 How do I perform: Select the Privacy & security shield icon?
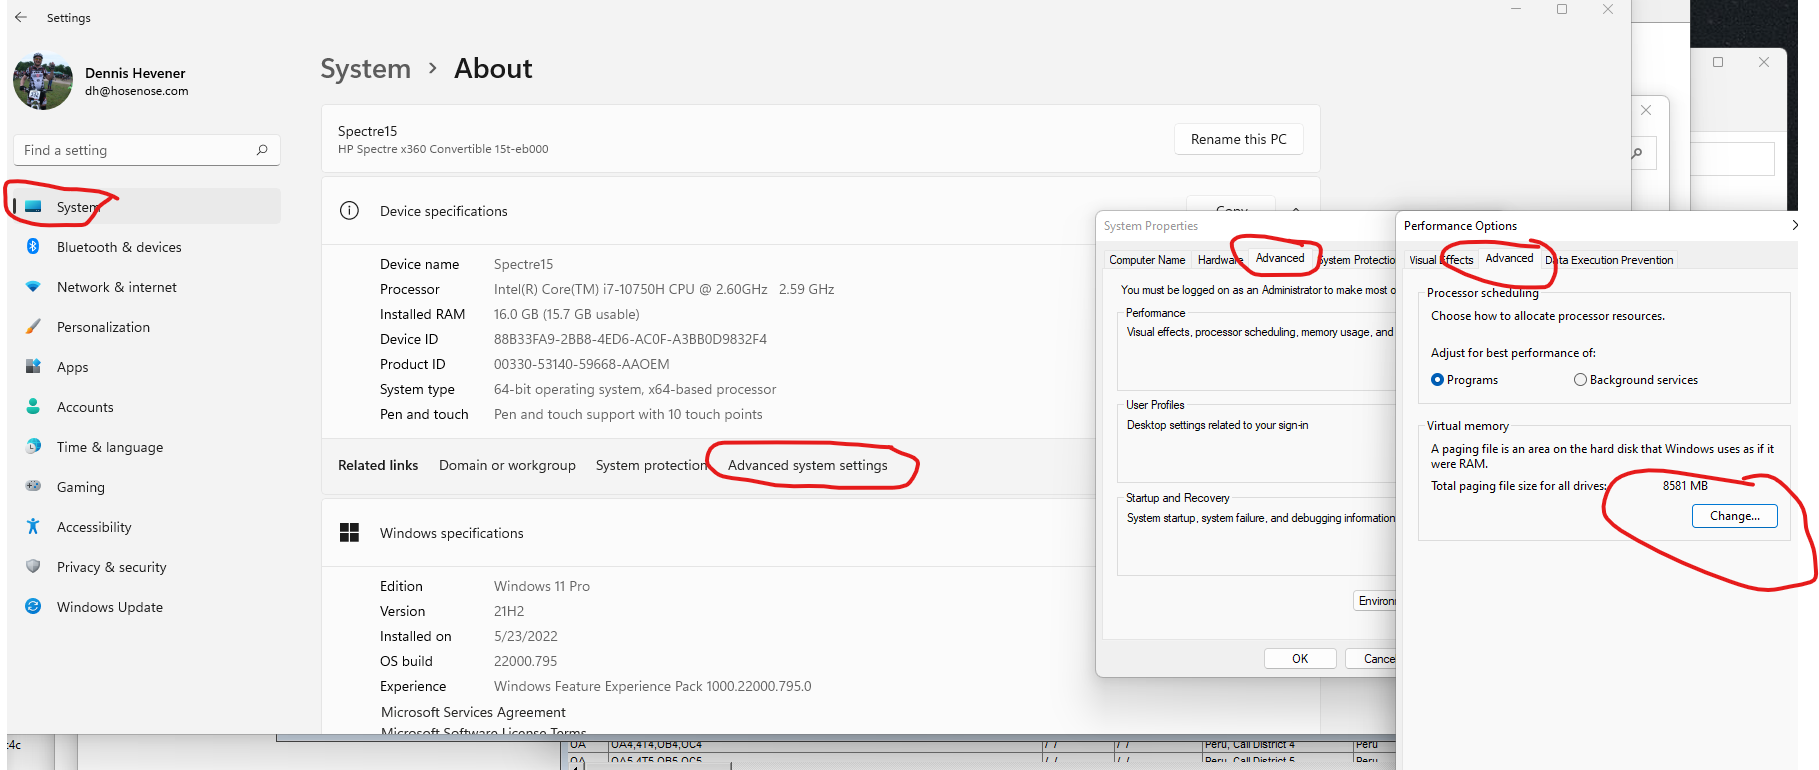33,567
